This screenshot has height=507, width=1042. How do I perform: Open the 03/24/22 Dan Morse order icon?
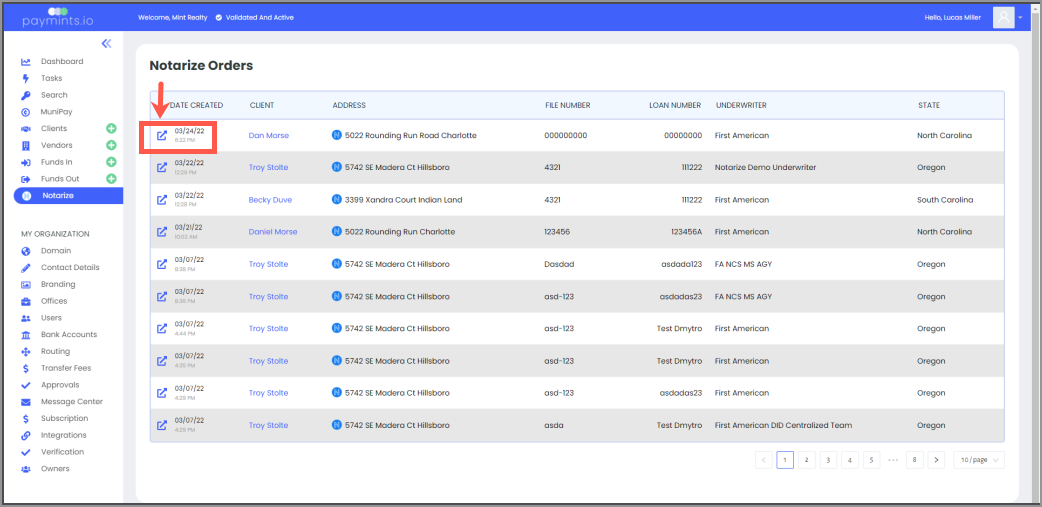[x=161, y=136]
